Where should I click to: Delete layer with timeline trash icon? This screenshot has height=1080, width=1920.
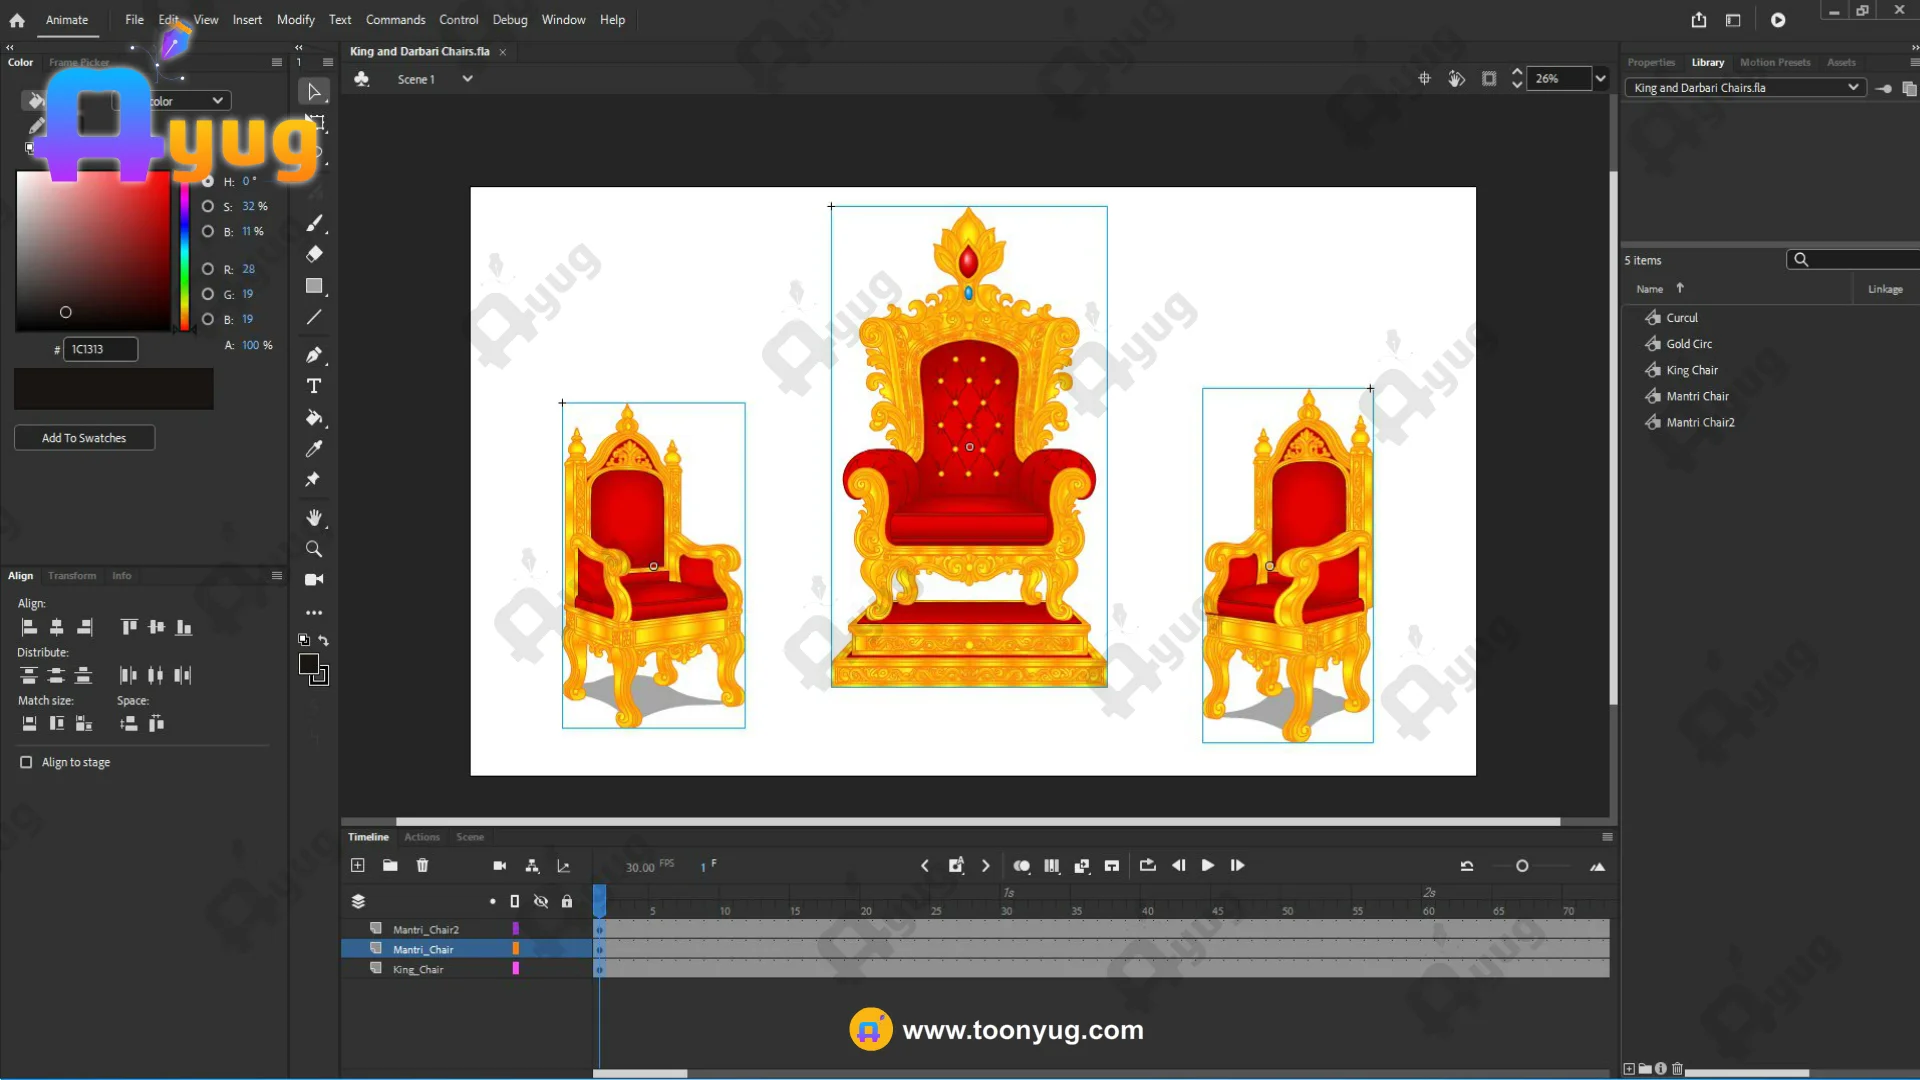(422, 866)
